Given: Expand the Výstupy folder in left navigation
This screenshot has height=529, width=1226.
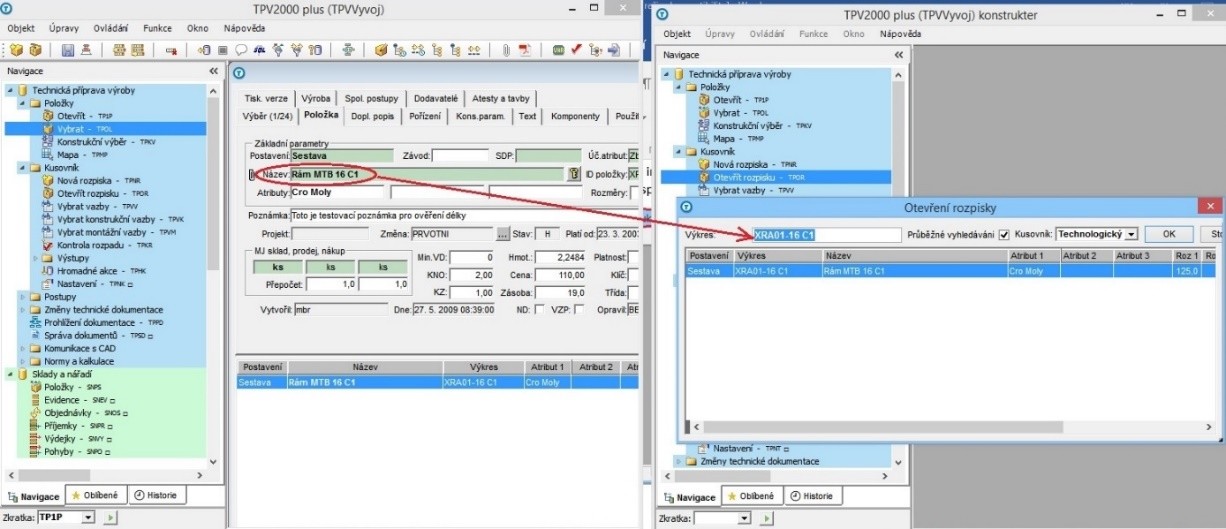Looking at the screenshot, I should click(x=35, y=258).
